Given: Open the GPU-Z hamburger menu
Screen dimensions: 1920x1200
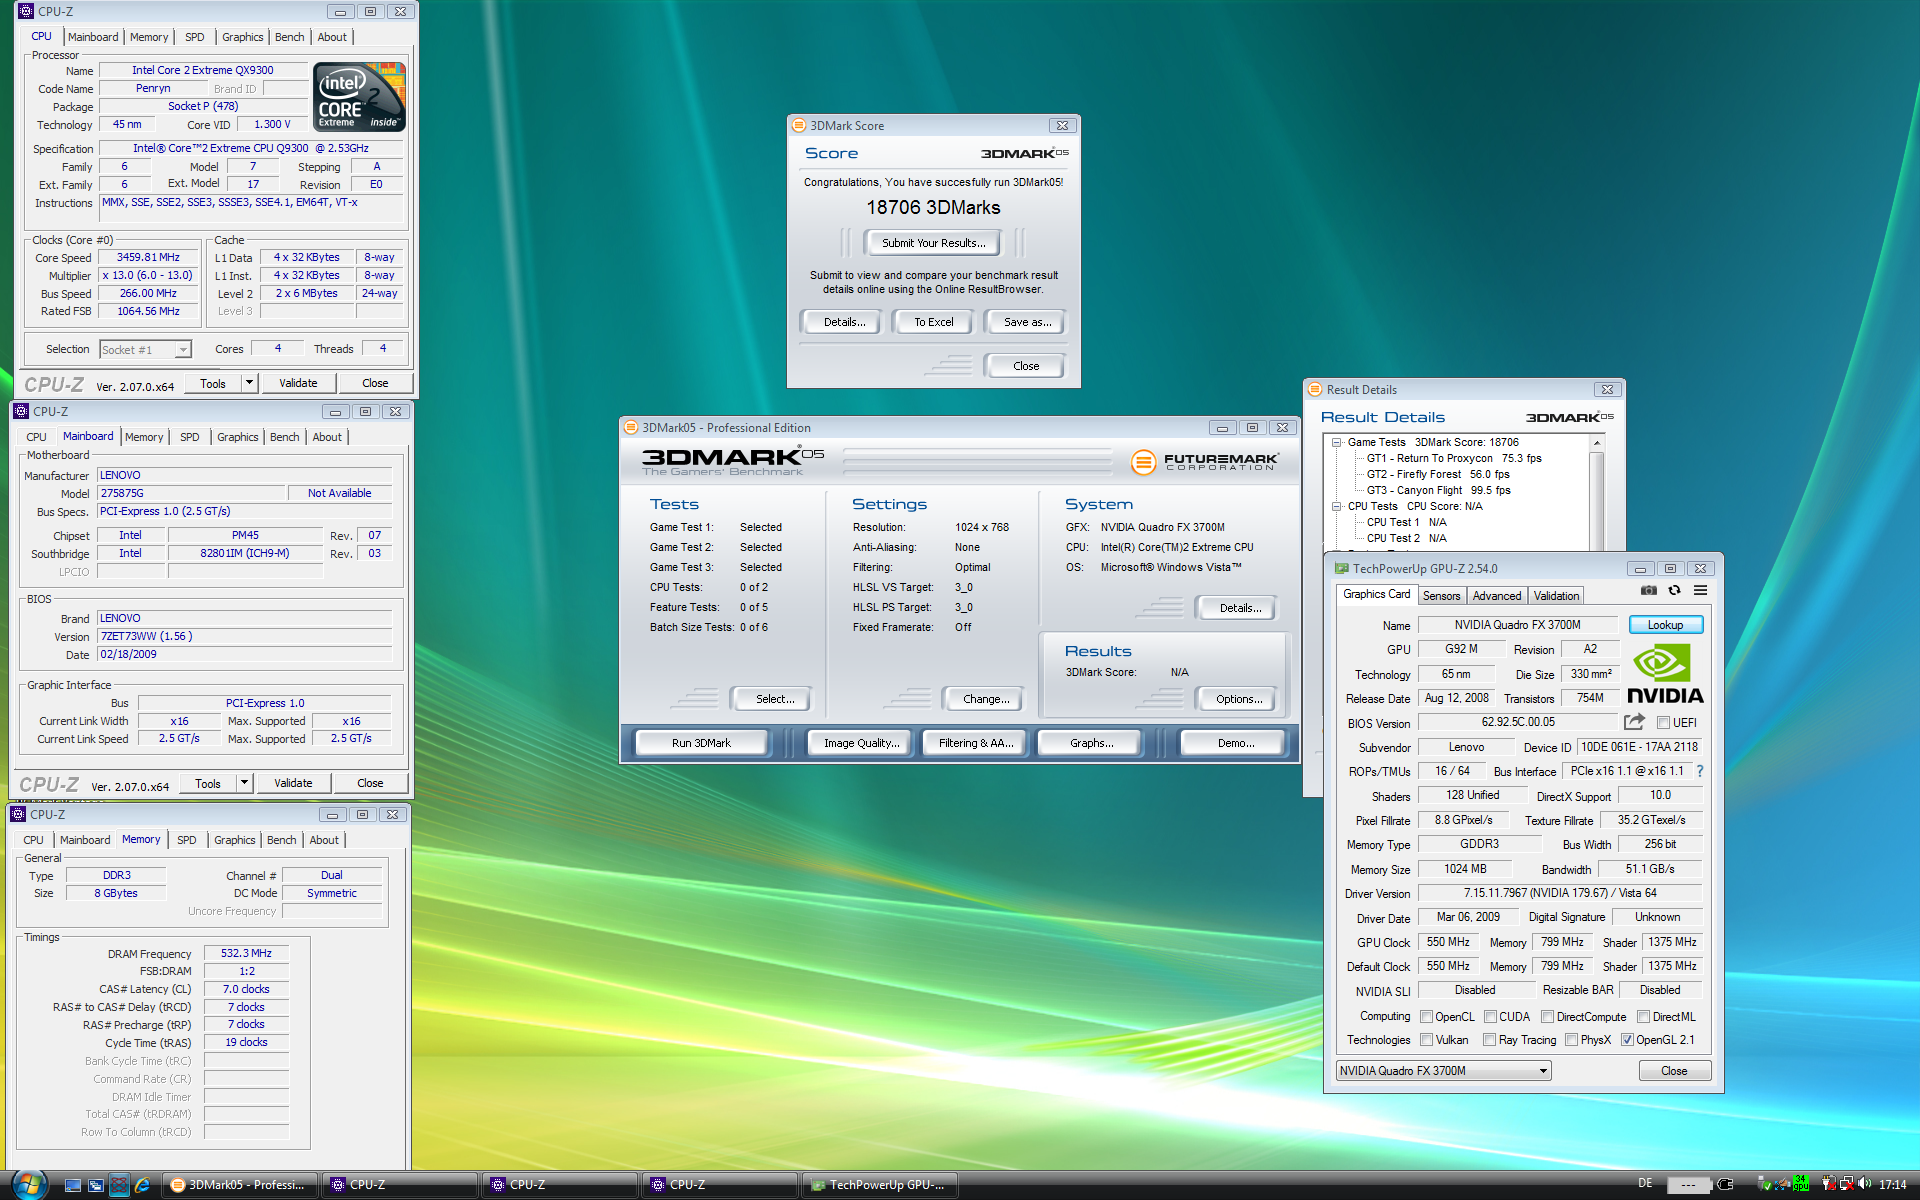Looking at the screenshot, I should click(x=1700, y=591).
